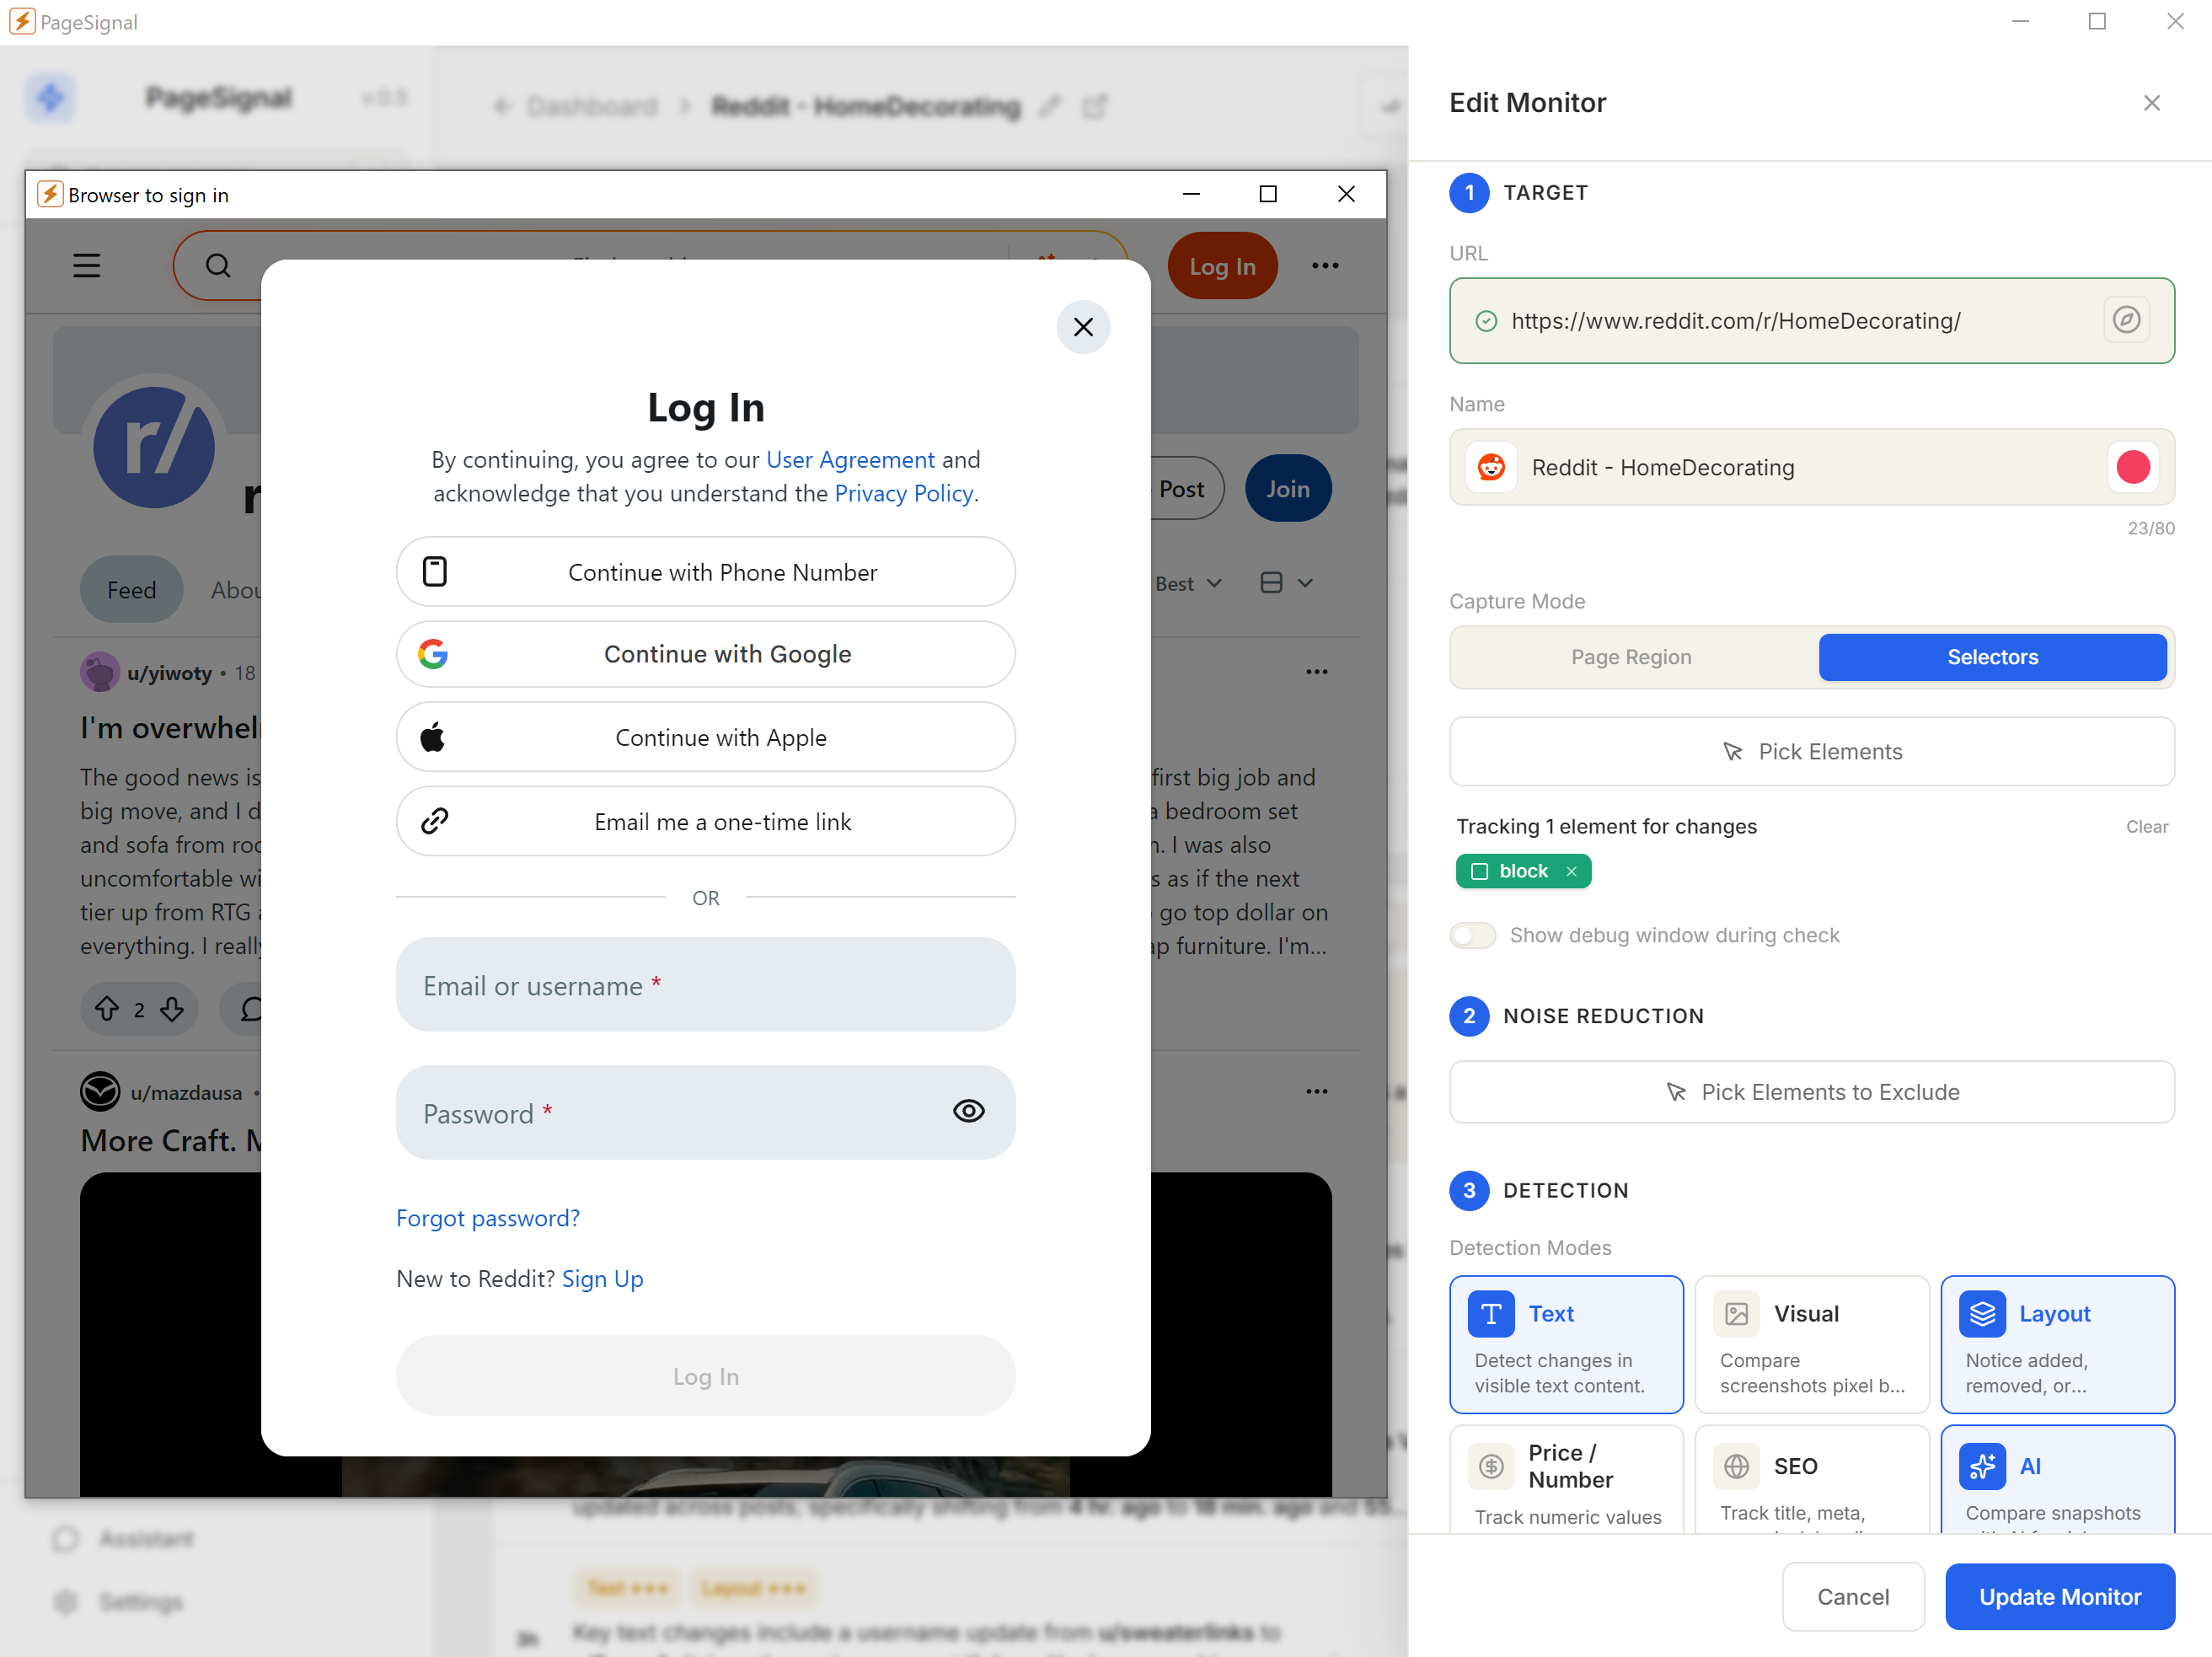Click Email me a one-time link

pyautogui.click(x=706, y=821)
